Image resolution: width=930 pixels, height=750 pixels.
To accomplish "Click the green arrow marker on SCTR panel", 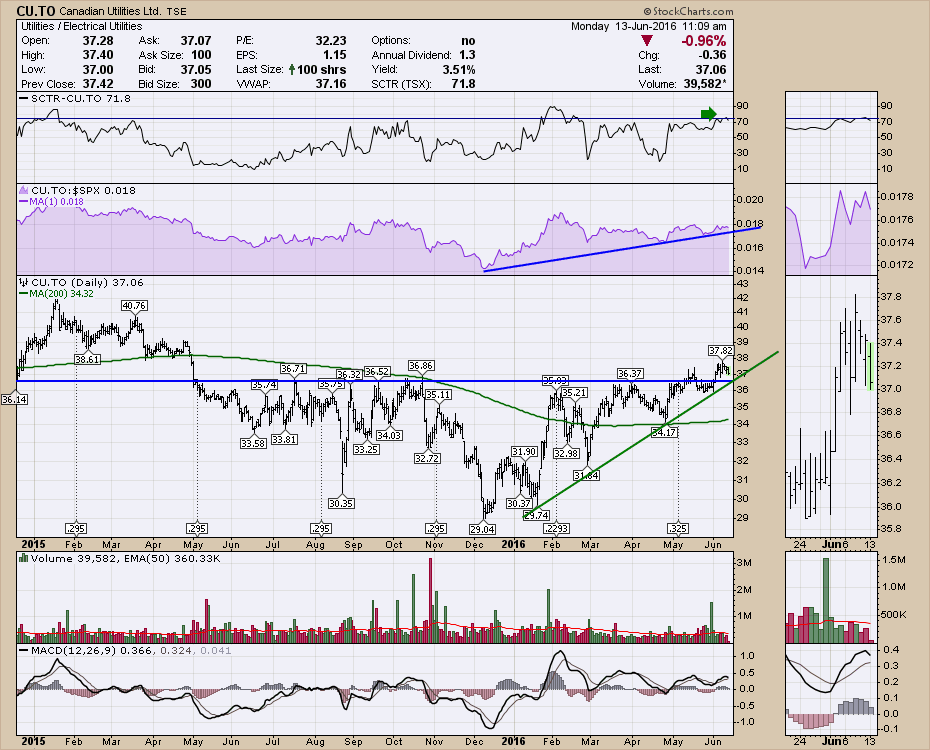I will 708,114.
